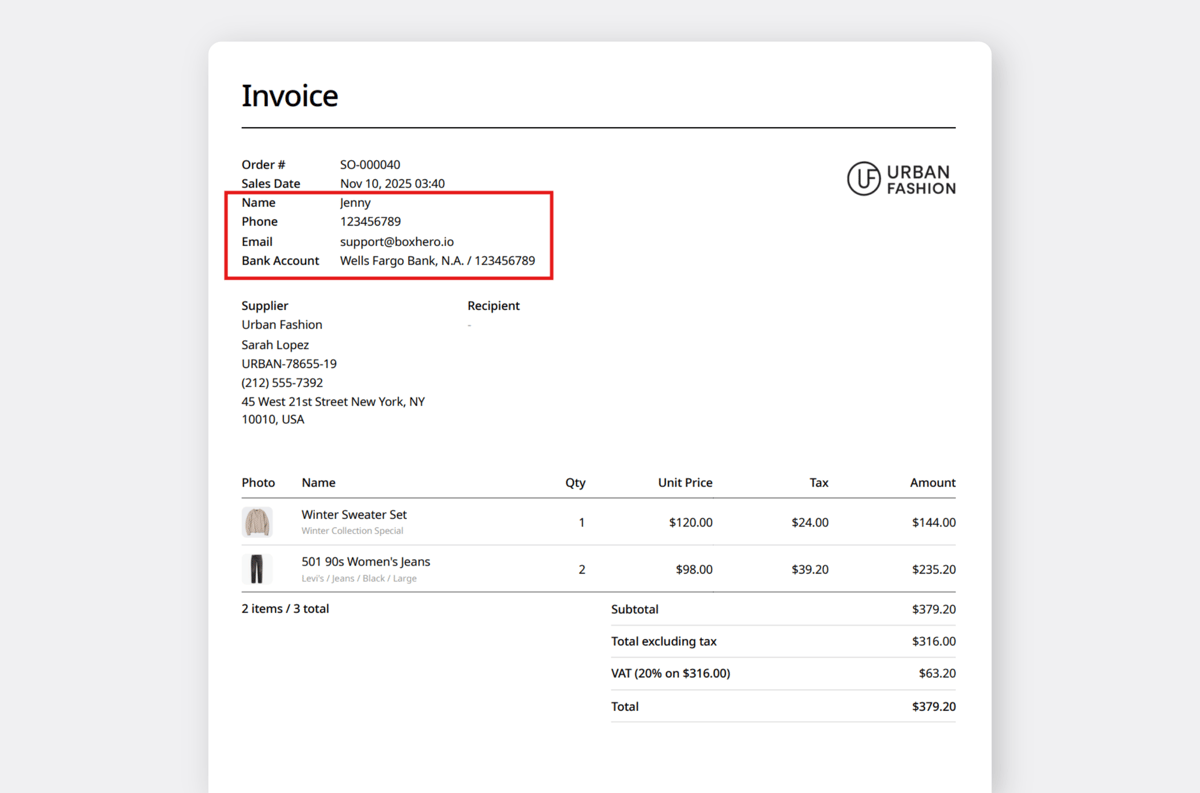Screen dimensions: 1200x793
Task: Select the Winter Sweater Set product photo
Action: [257, 521]
